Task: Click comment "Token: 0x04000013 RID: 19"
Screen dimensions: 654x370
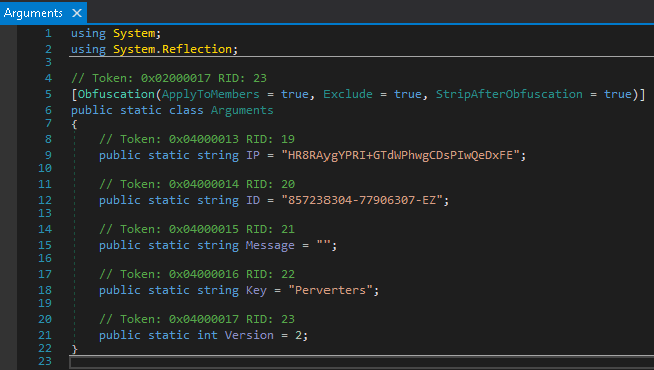Action: (x=197, y=139)
